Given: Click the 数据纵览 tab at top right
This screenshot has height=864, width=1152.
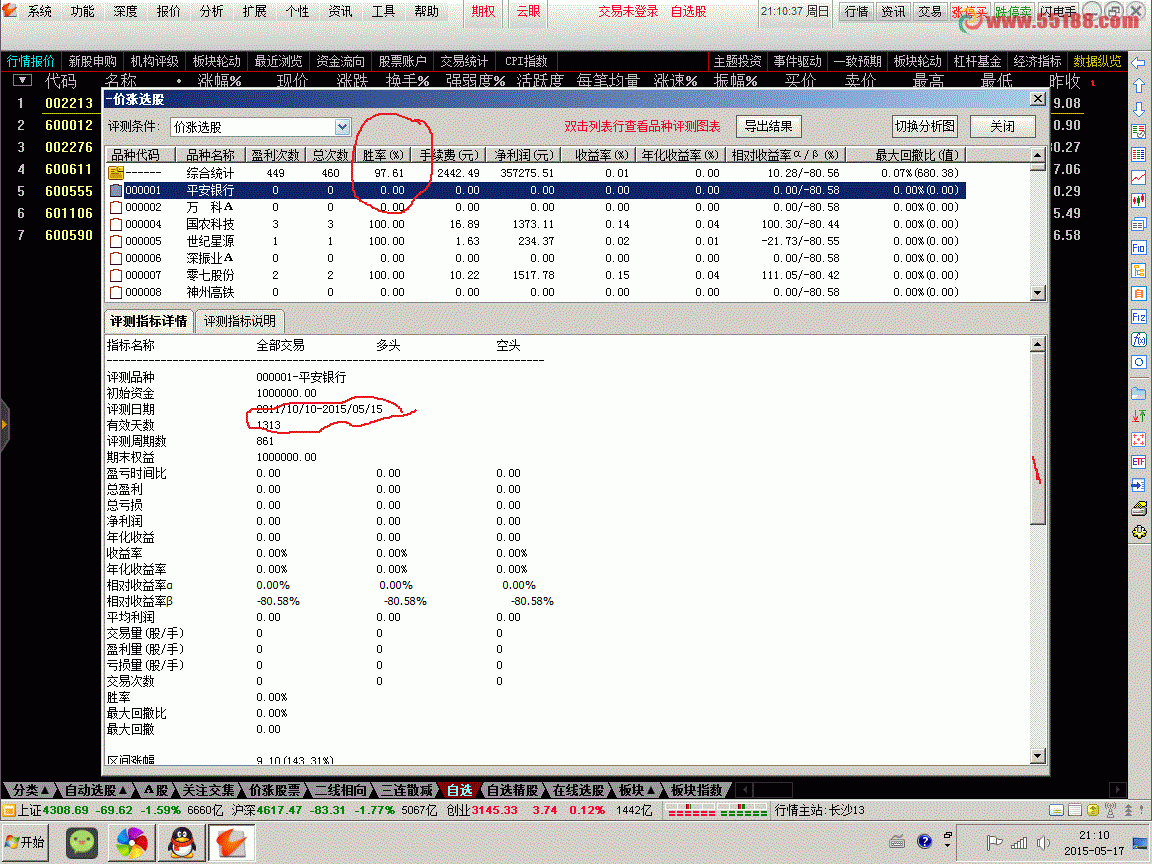Looking at the screenshot, I should [x=1097, y=62].
